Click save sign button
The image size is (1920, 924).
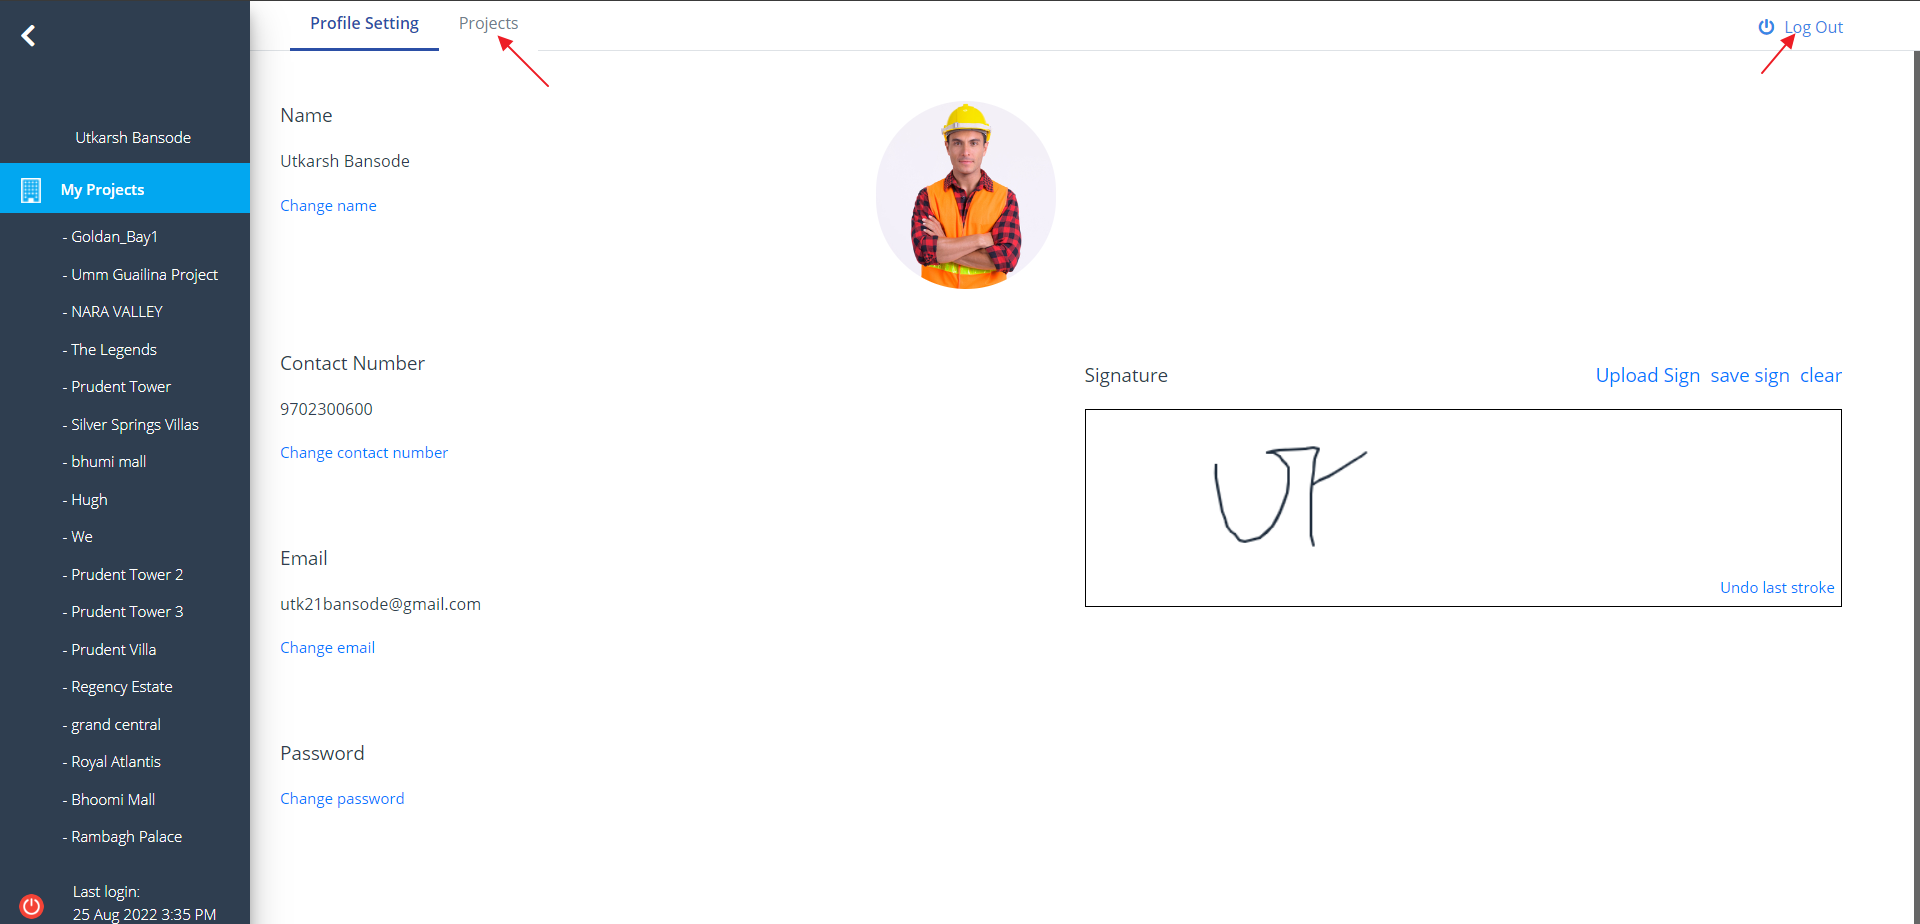click(1750, 376)
